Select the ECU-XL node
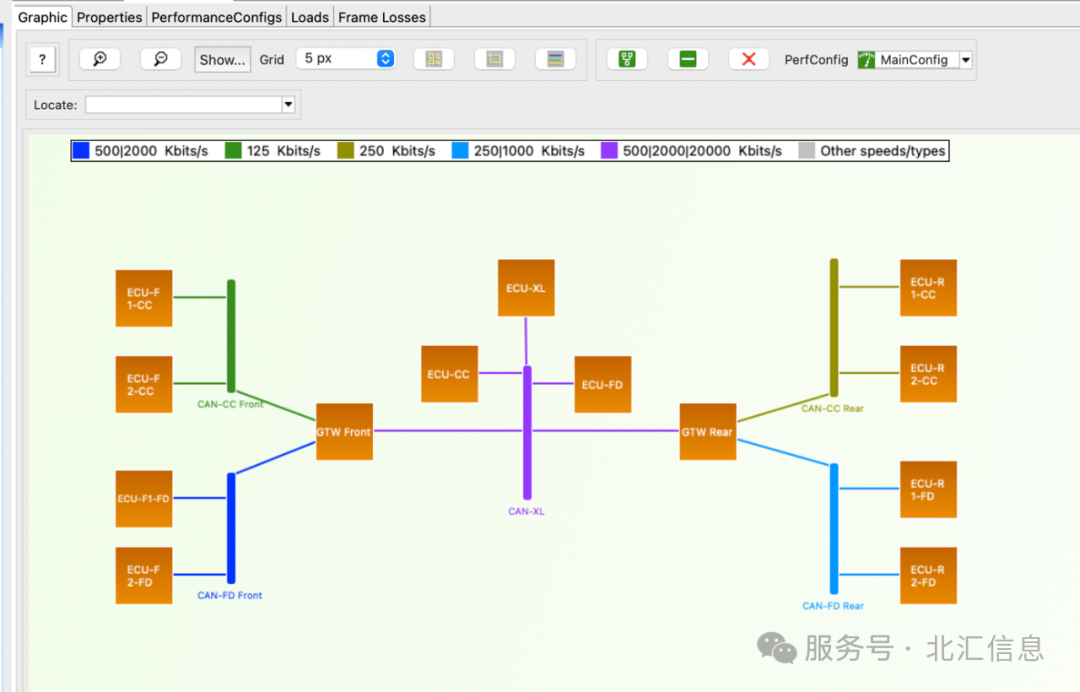This screenshot has width=1080, height=692. (x=526, y=288)
